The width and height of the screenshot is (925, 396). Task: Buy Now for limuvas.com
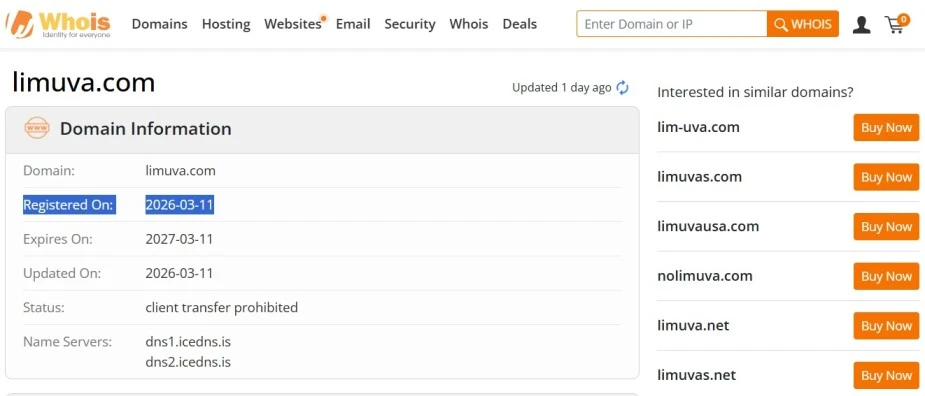pos(886,177)
